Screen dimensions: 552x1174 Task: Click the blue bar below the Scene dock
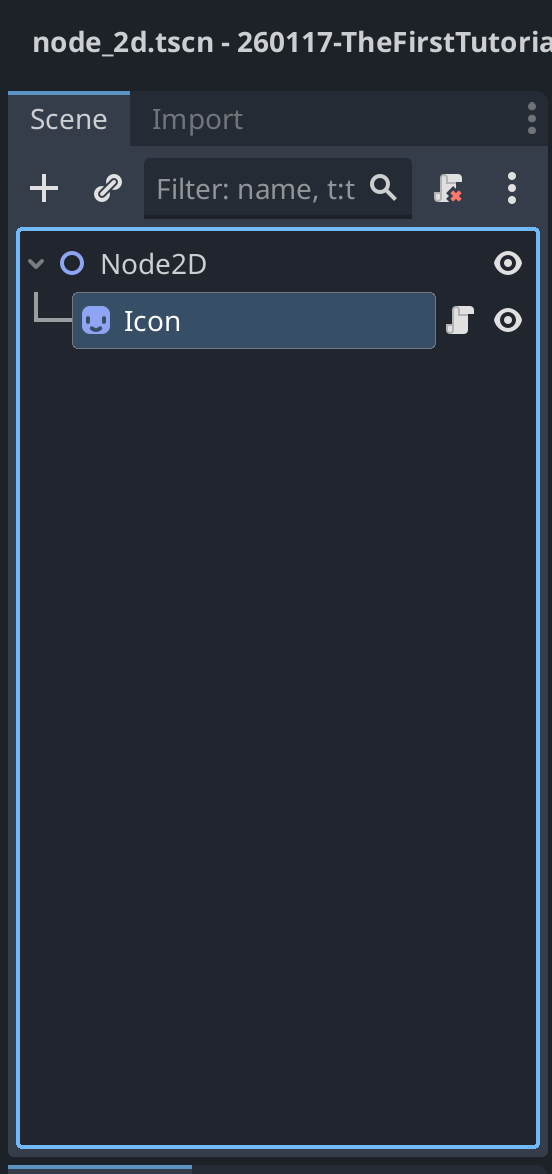[100, 1167]
